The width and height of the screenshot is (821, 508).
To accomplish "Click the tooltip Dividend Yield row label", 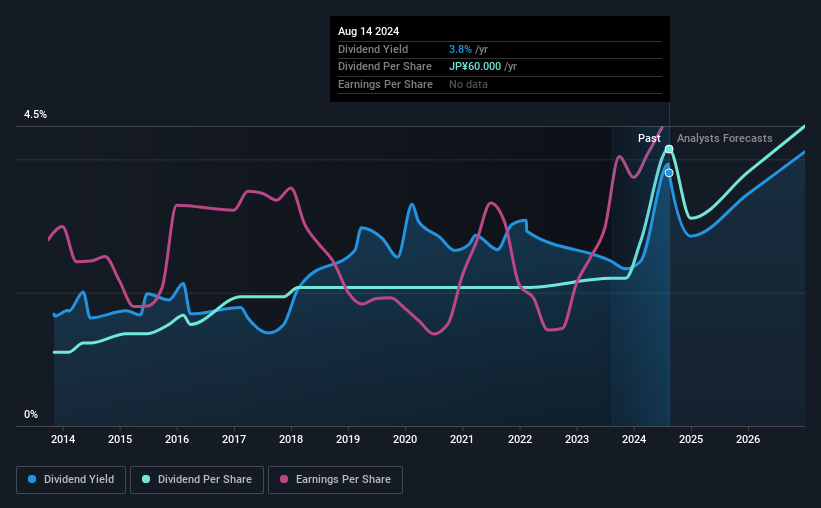I will pyautogui.click(x=373, y=49).
